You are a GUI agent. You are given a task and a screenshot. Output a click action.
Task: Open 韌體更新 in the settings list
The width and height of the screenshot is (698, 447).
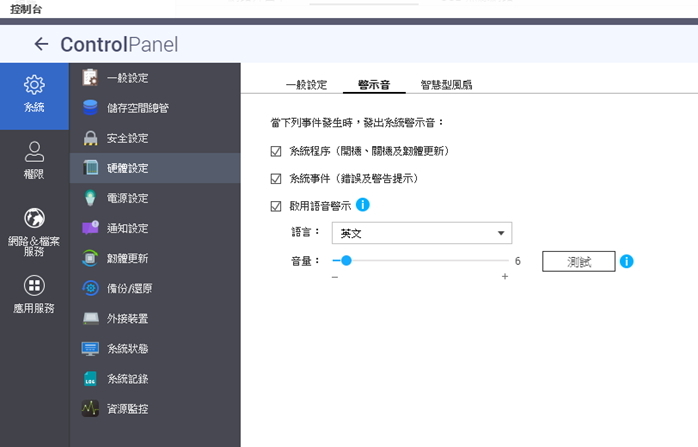coord(127,258)
